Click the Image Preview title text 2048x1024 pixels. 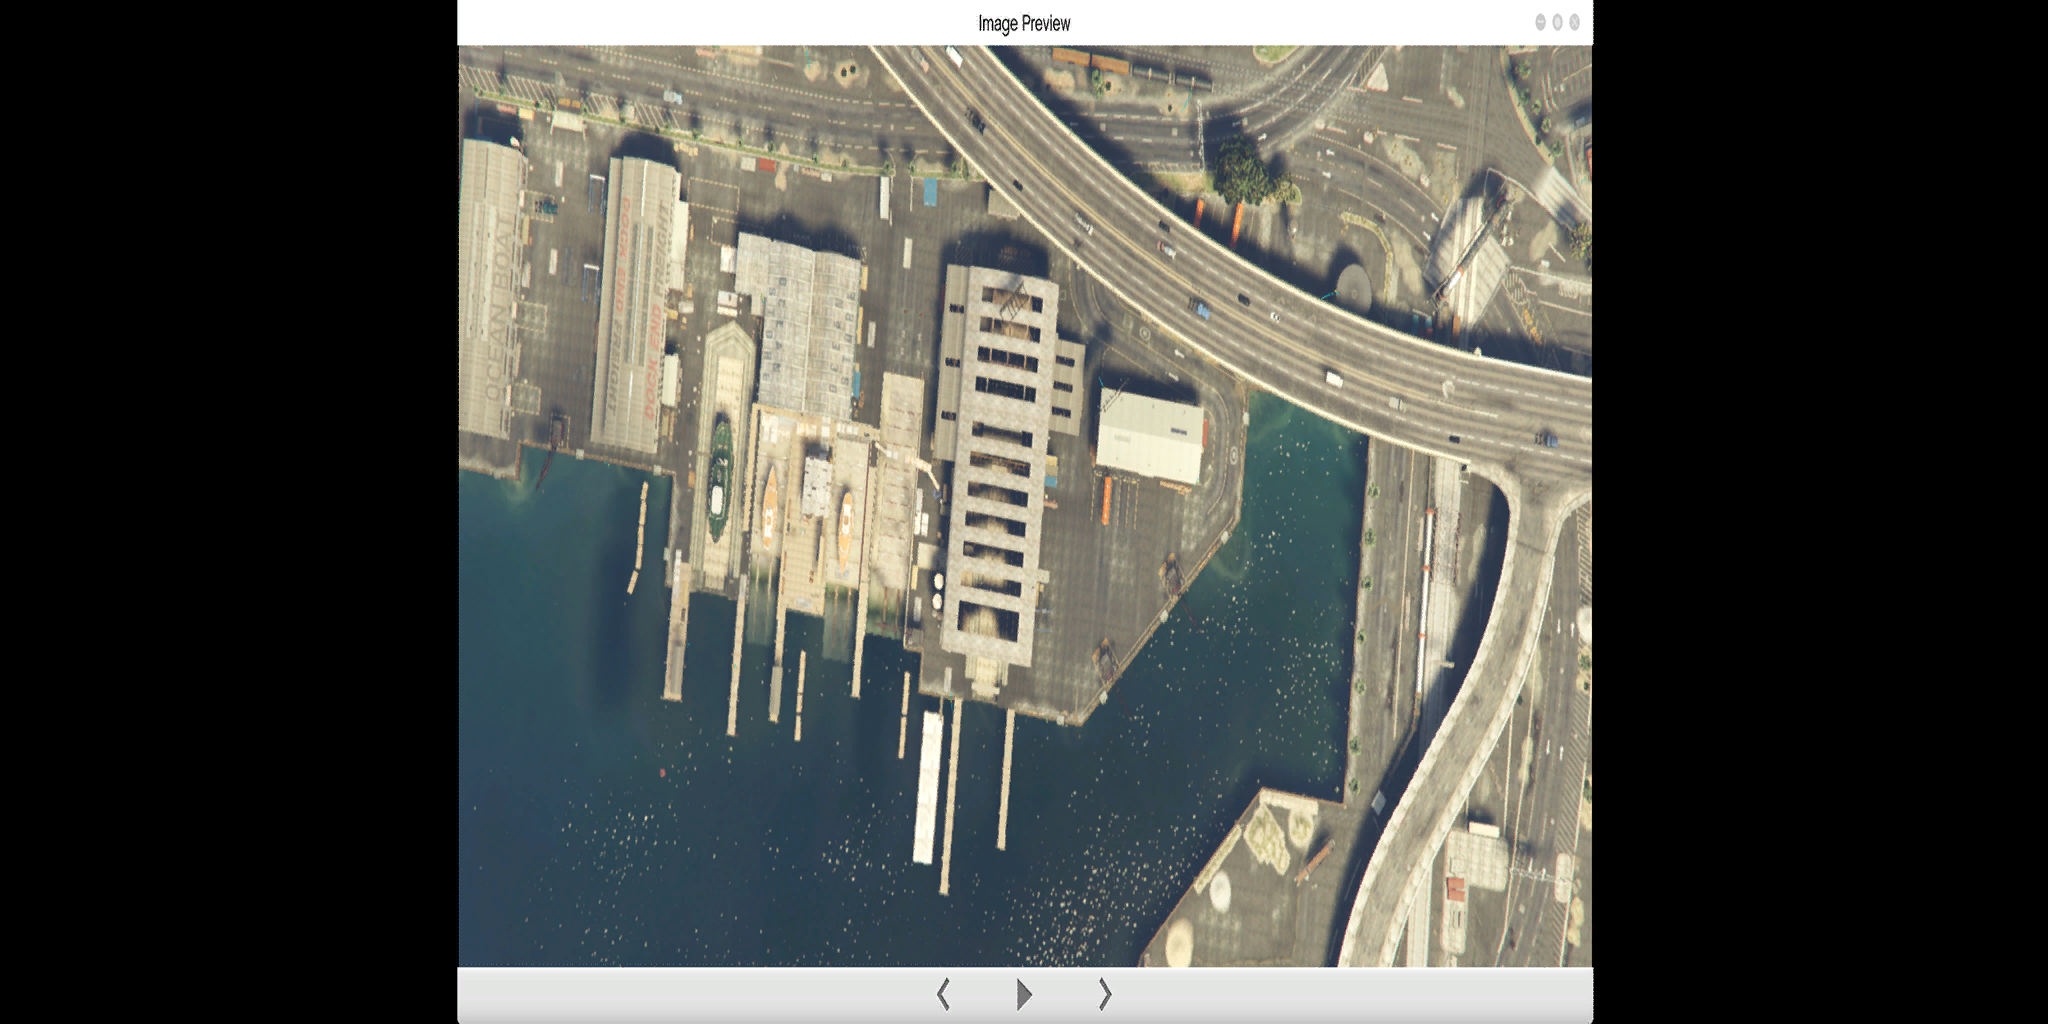[x=1024, y=23]
